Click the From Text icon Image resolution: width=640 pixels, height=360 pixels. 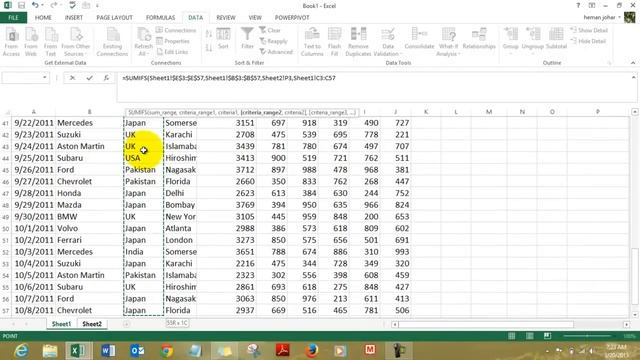[51, 42]
